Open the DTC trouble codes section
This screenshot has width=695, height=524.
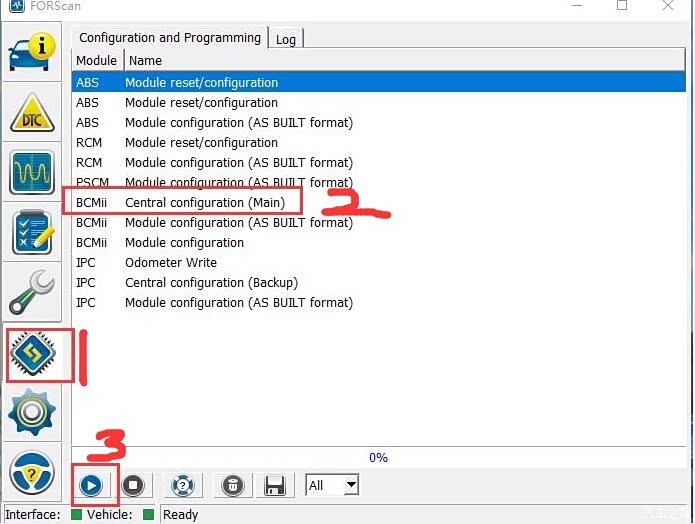(x=32, y=113)
